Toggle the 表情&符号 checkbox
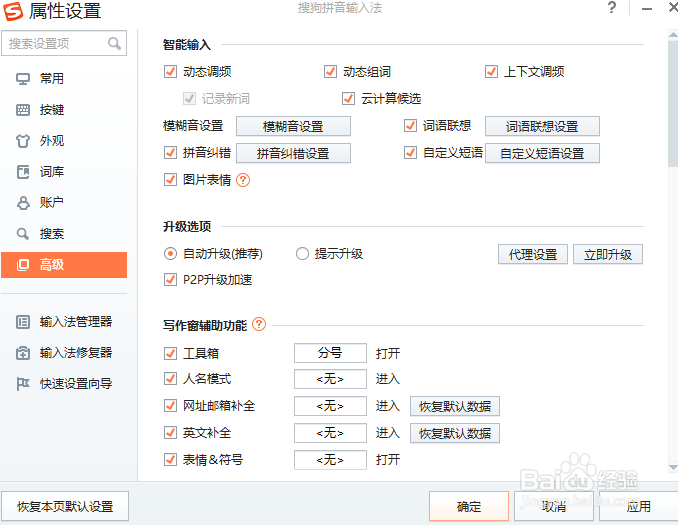 point(170,460)
